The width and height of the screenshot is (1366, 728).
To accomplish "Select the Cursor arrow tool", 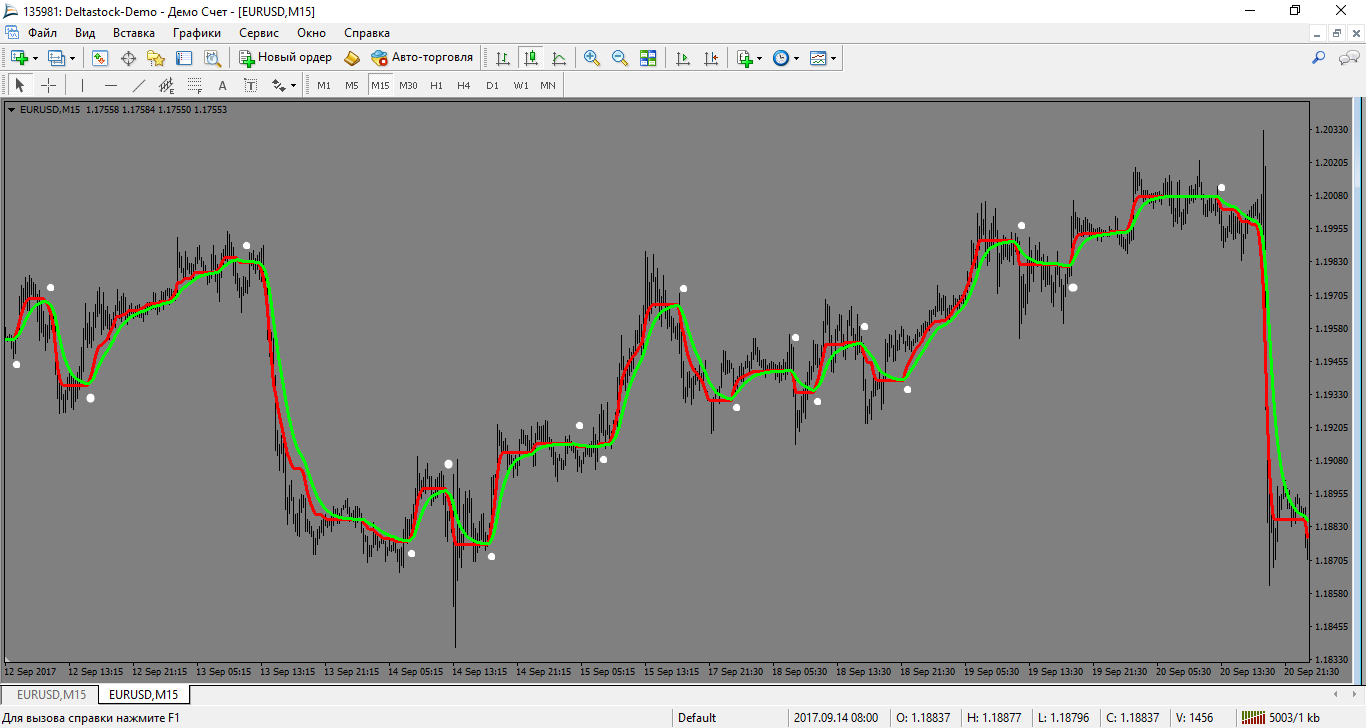I will [x=20, y=85].
